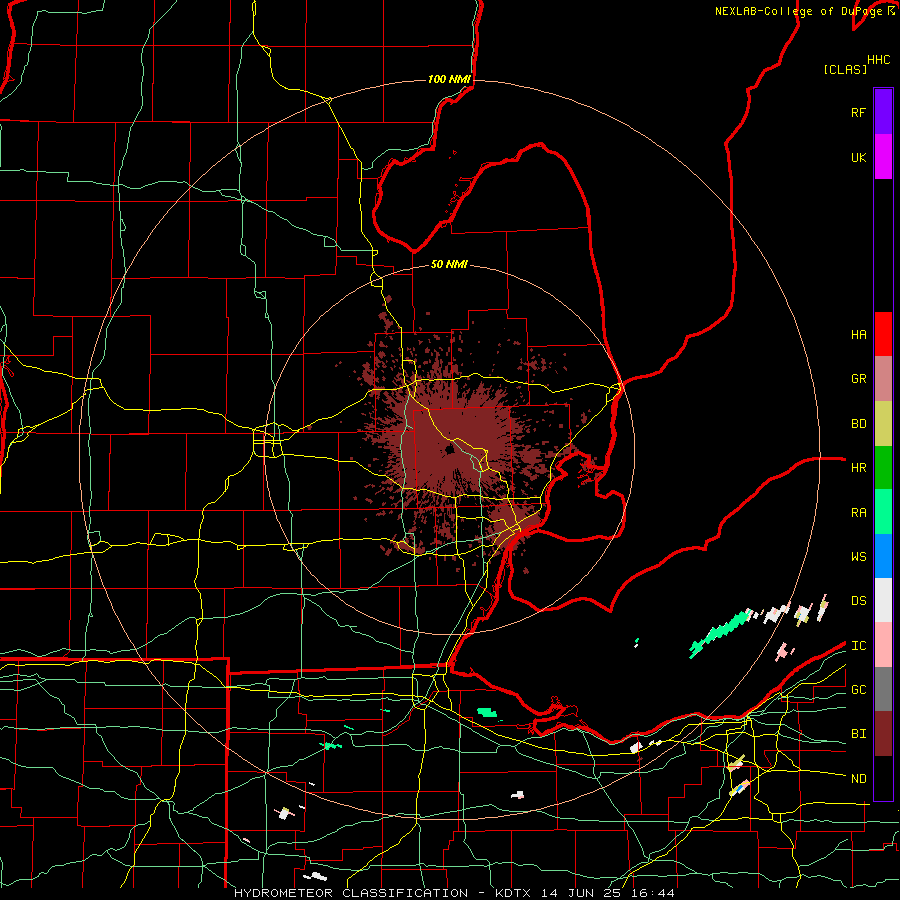Screen dimensions: 900x900
Task: Click the HA red legend swatch
Action: coord(883,334)
